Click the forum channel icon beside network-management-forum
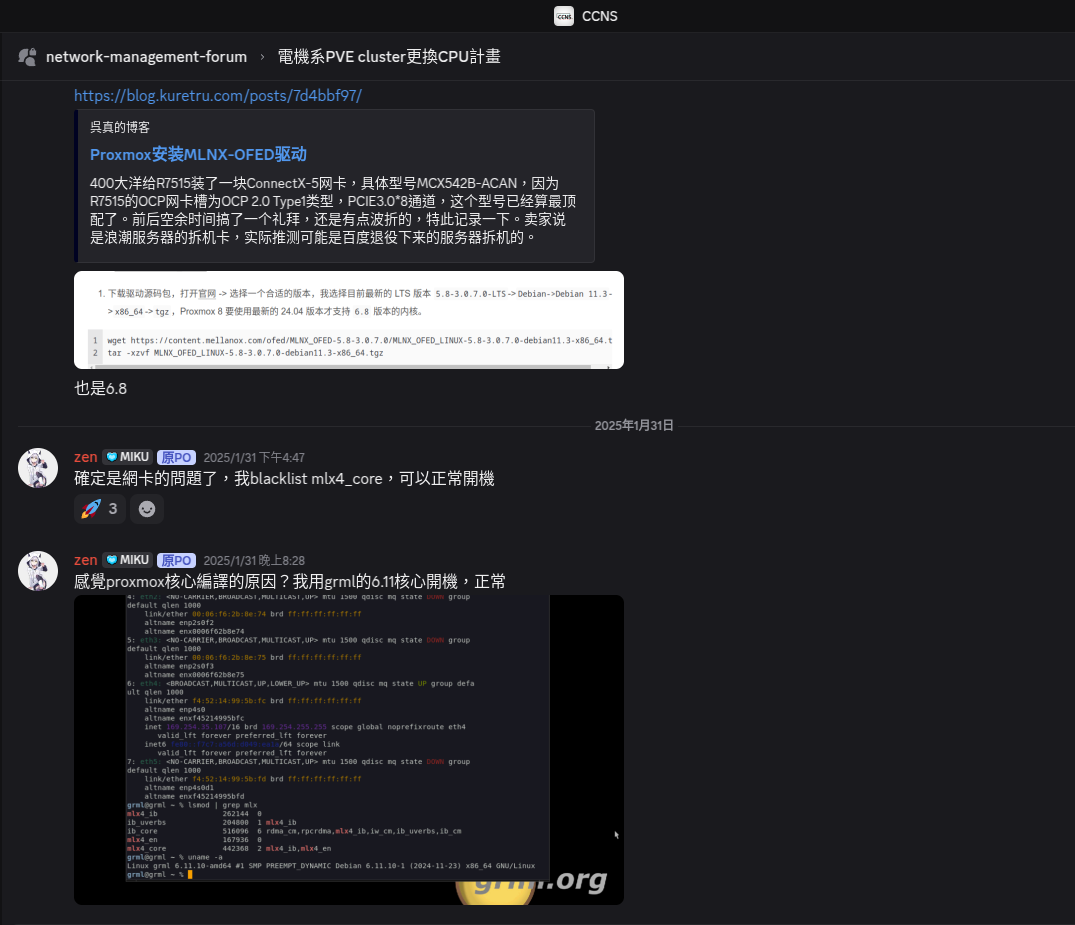1075x925 pixels. 28,57
